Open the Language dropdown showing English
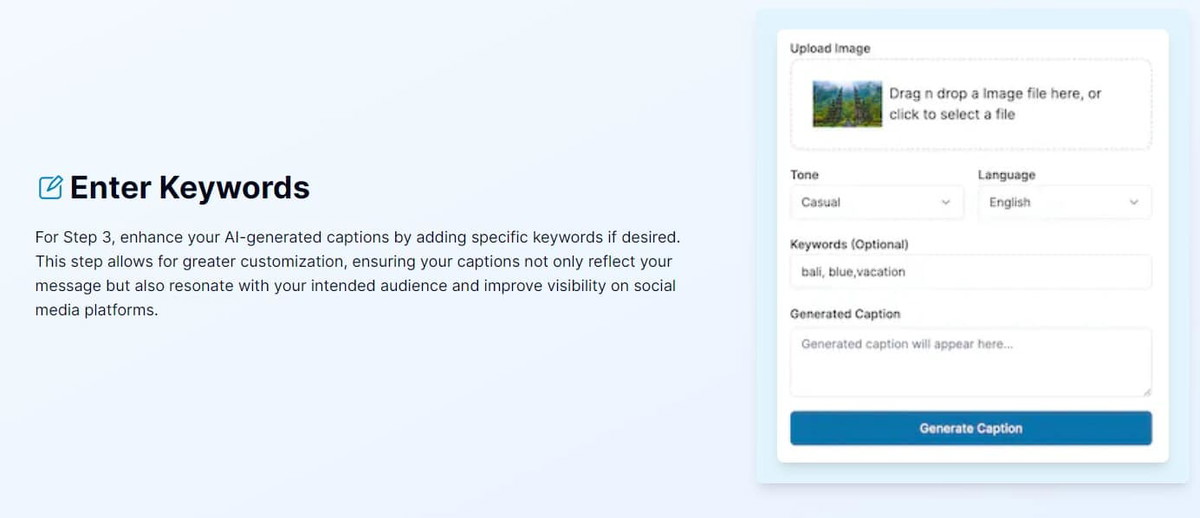Viewport: 1200px width, 518px height. click(x=1064, y=202)
